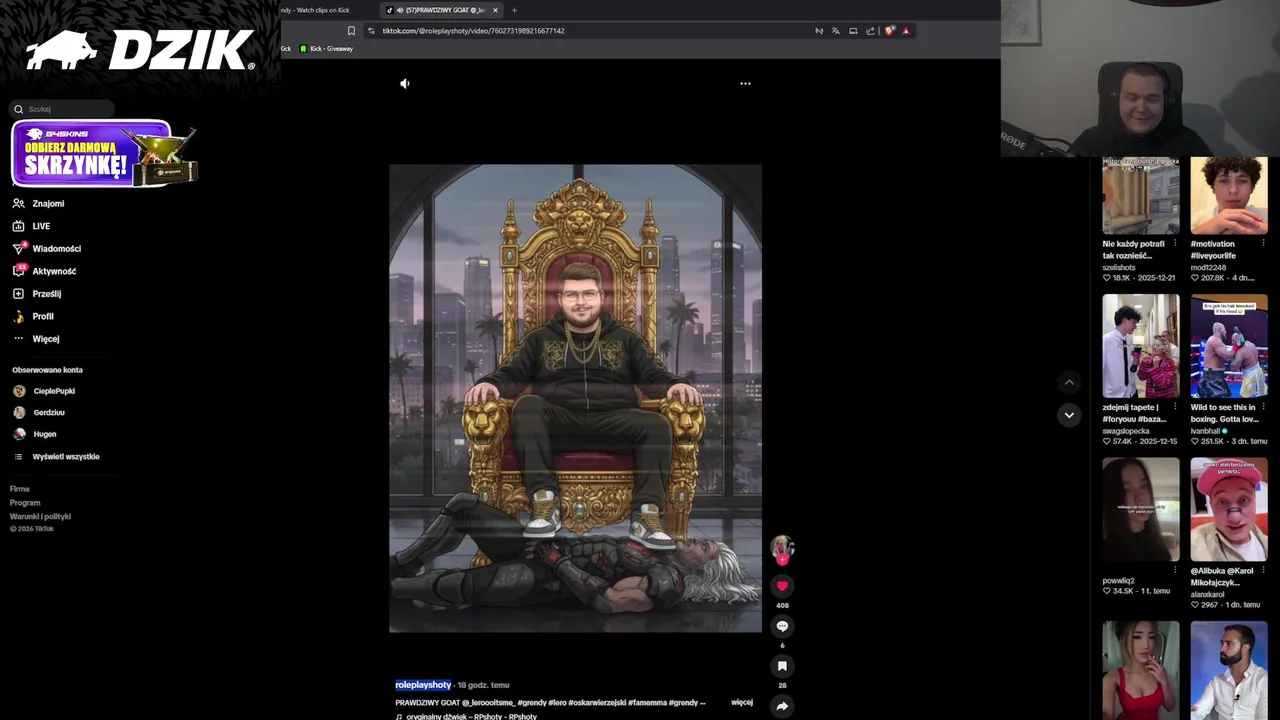
Task: Open '@Alibuka @Karol Mikołajczyk' video thumbnail
Action: tap(1229, 509)
